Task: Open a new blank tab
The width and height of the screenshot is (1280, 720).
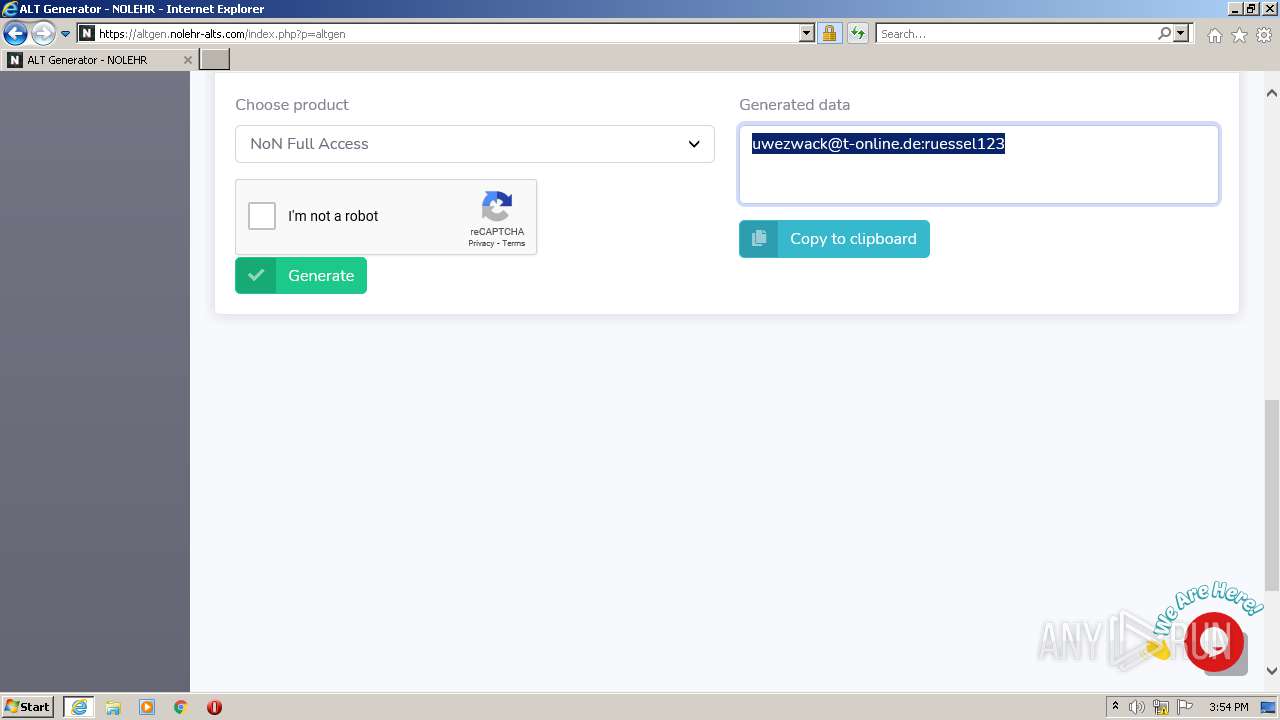Action: pyautogui.click(x=215, y=60)
